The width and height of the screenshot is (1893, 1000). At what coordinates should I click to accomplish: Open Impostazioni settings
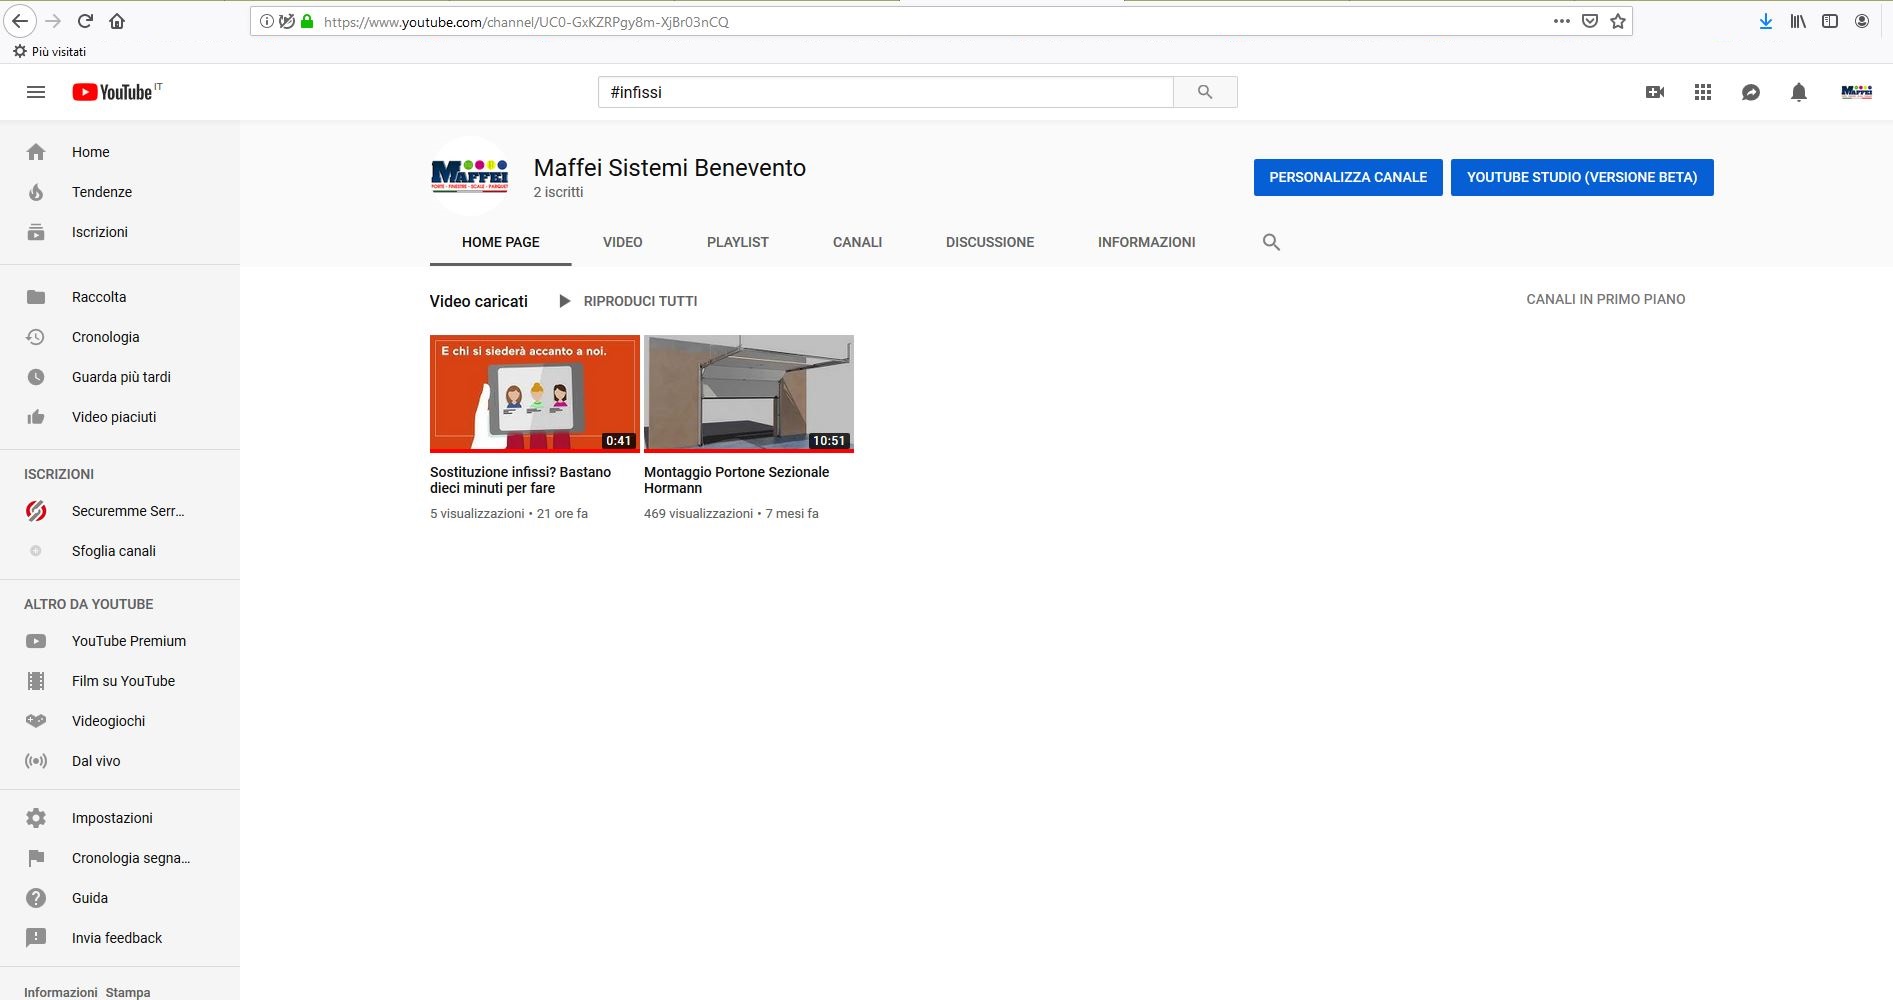pyautogui.click(x=120, y=818)
